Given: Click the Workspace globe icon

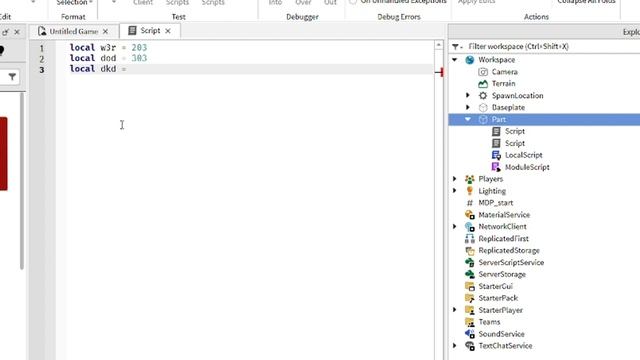Looking at the screenshot, I should tap(470, 60).
